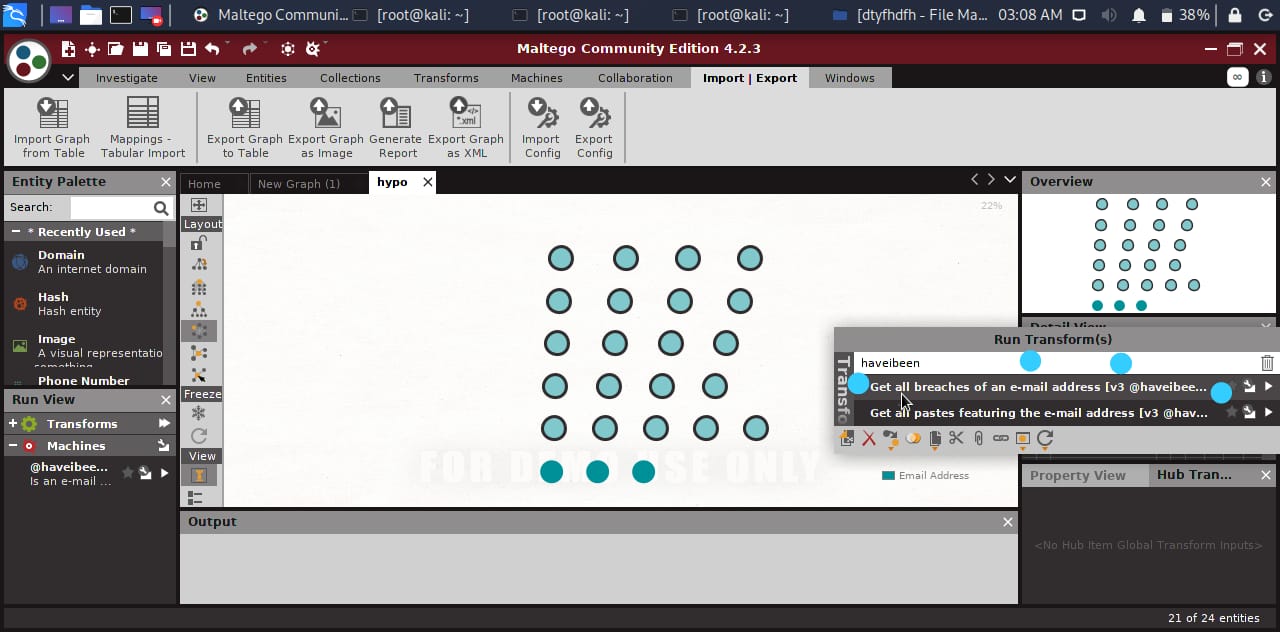Open the Investigate ribbon tab
This screenshot has width=1280, height=632.
tap(126, 78)
